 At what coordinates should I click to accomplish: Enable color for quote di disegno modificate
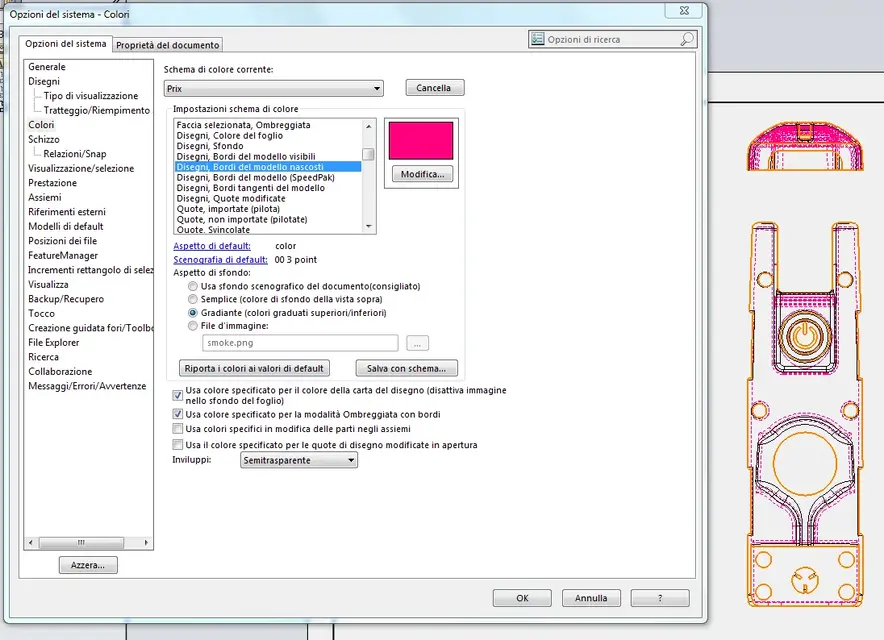tap(178, 444)
